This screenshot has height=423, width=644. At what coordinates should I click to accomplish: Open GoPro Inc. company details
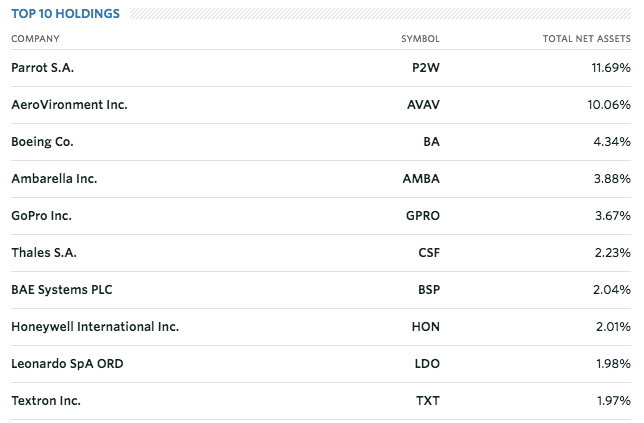[41, 216]
